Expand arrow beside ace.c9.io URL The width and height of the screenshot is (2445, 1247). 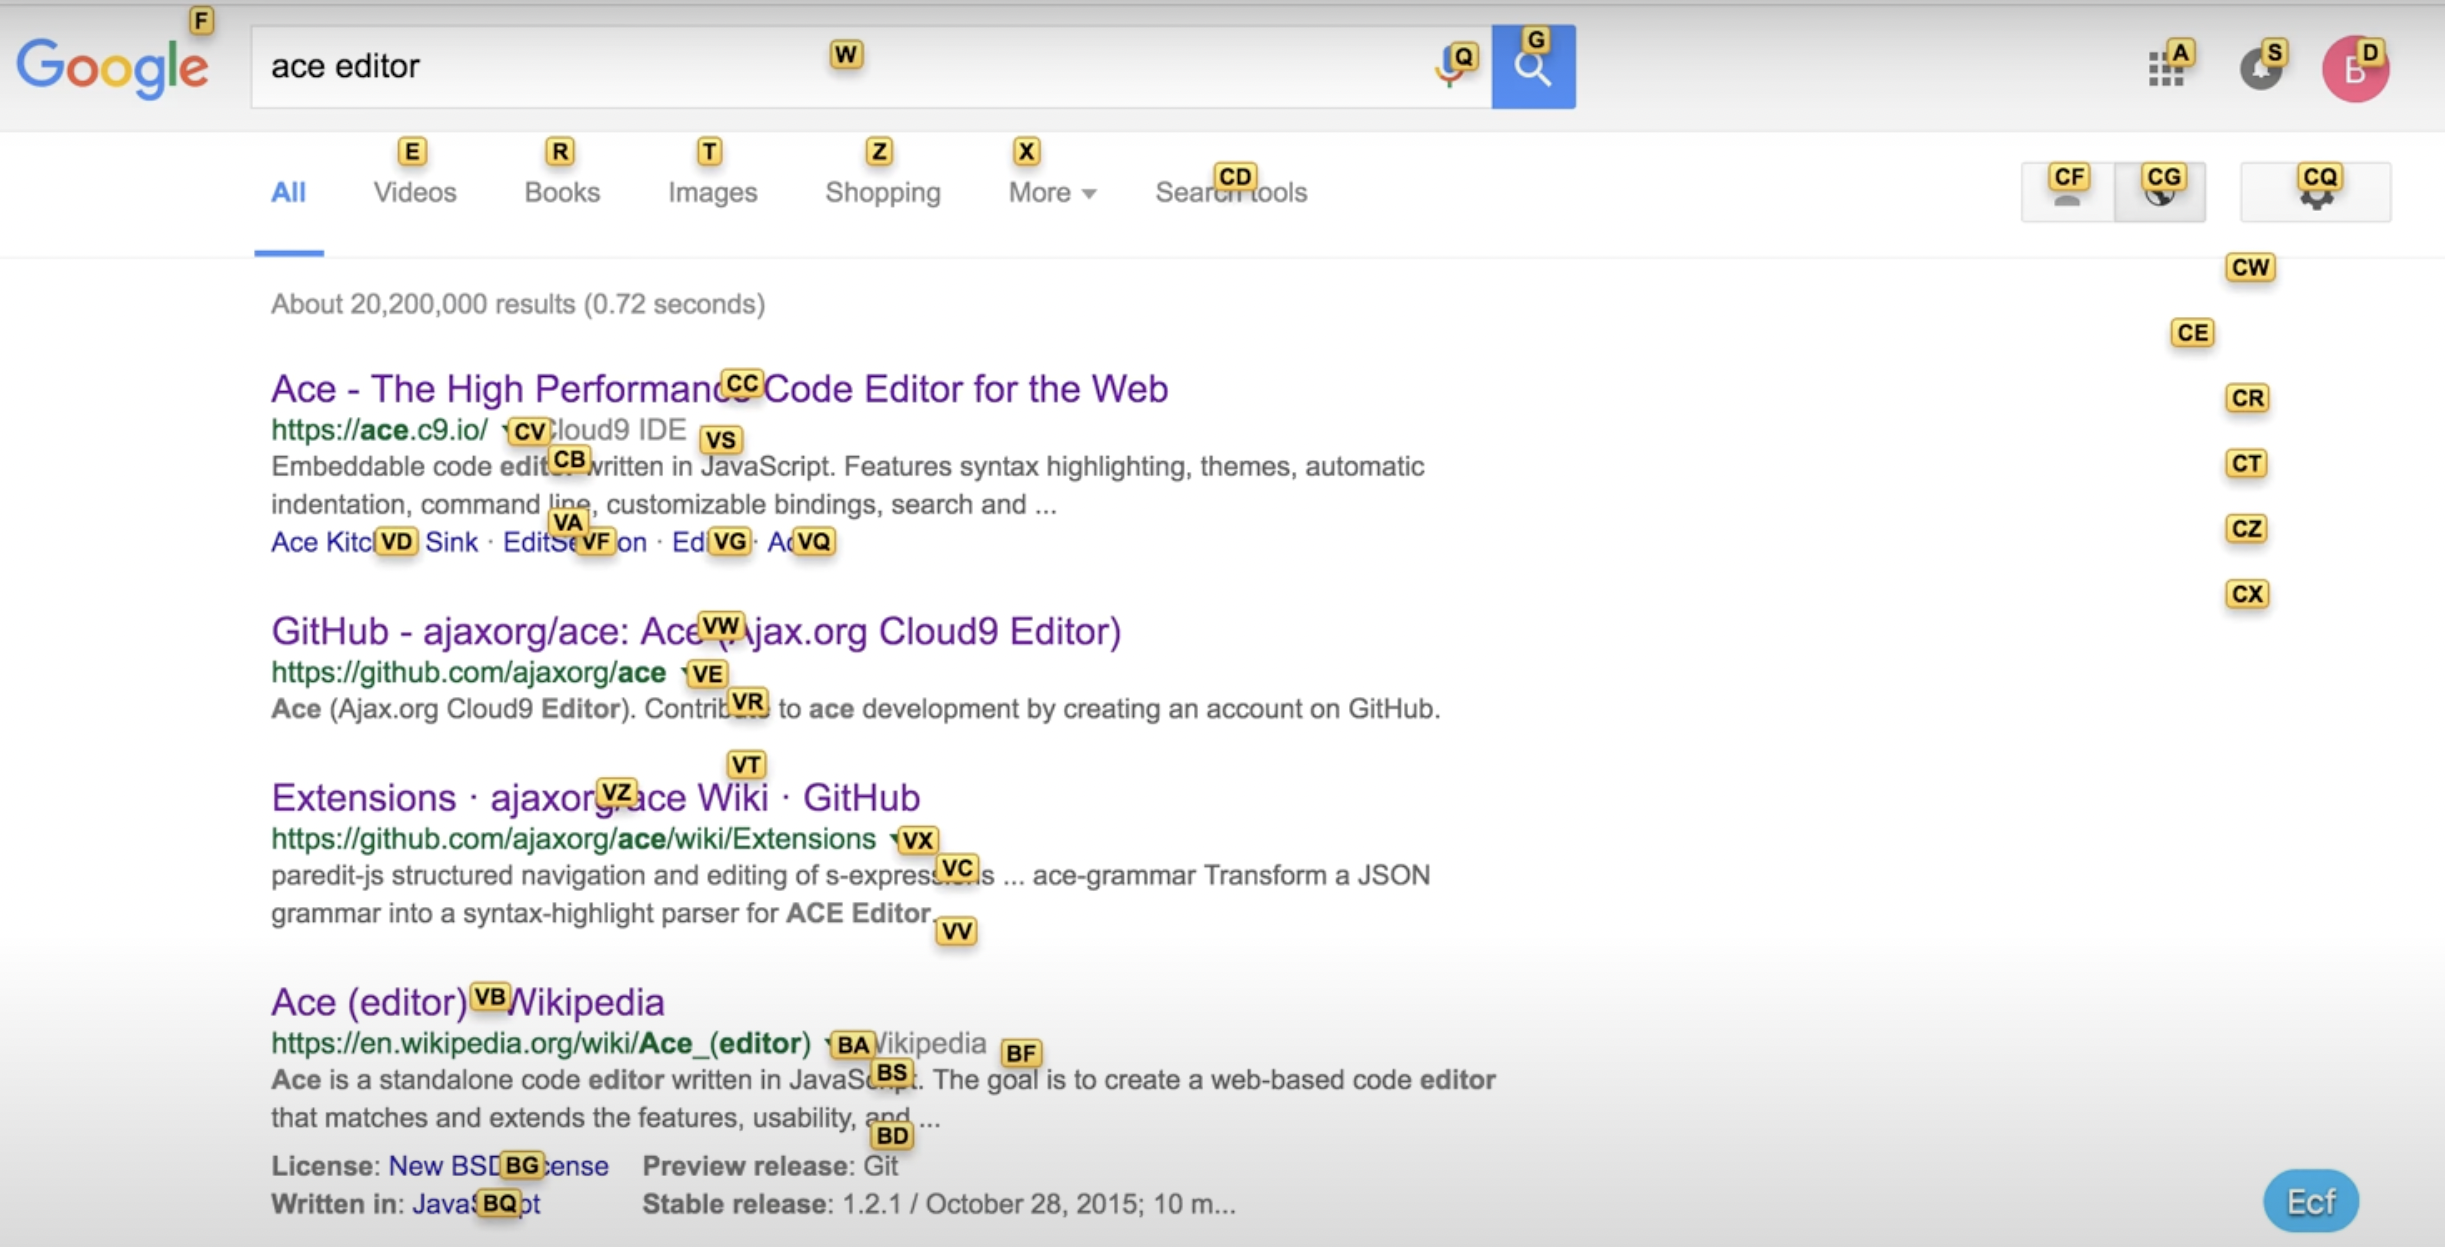(x=505, y=430)
